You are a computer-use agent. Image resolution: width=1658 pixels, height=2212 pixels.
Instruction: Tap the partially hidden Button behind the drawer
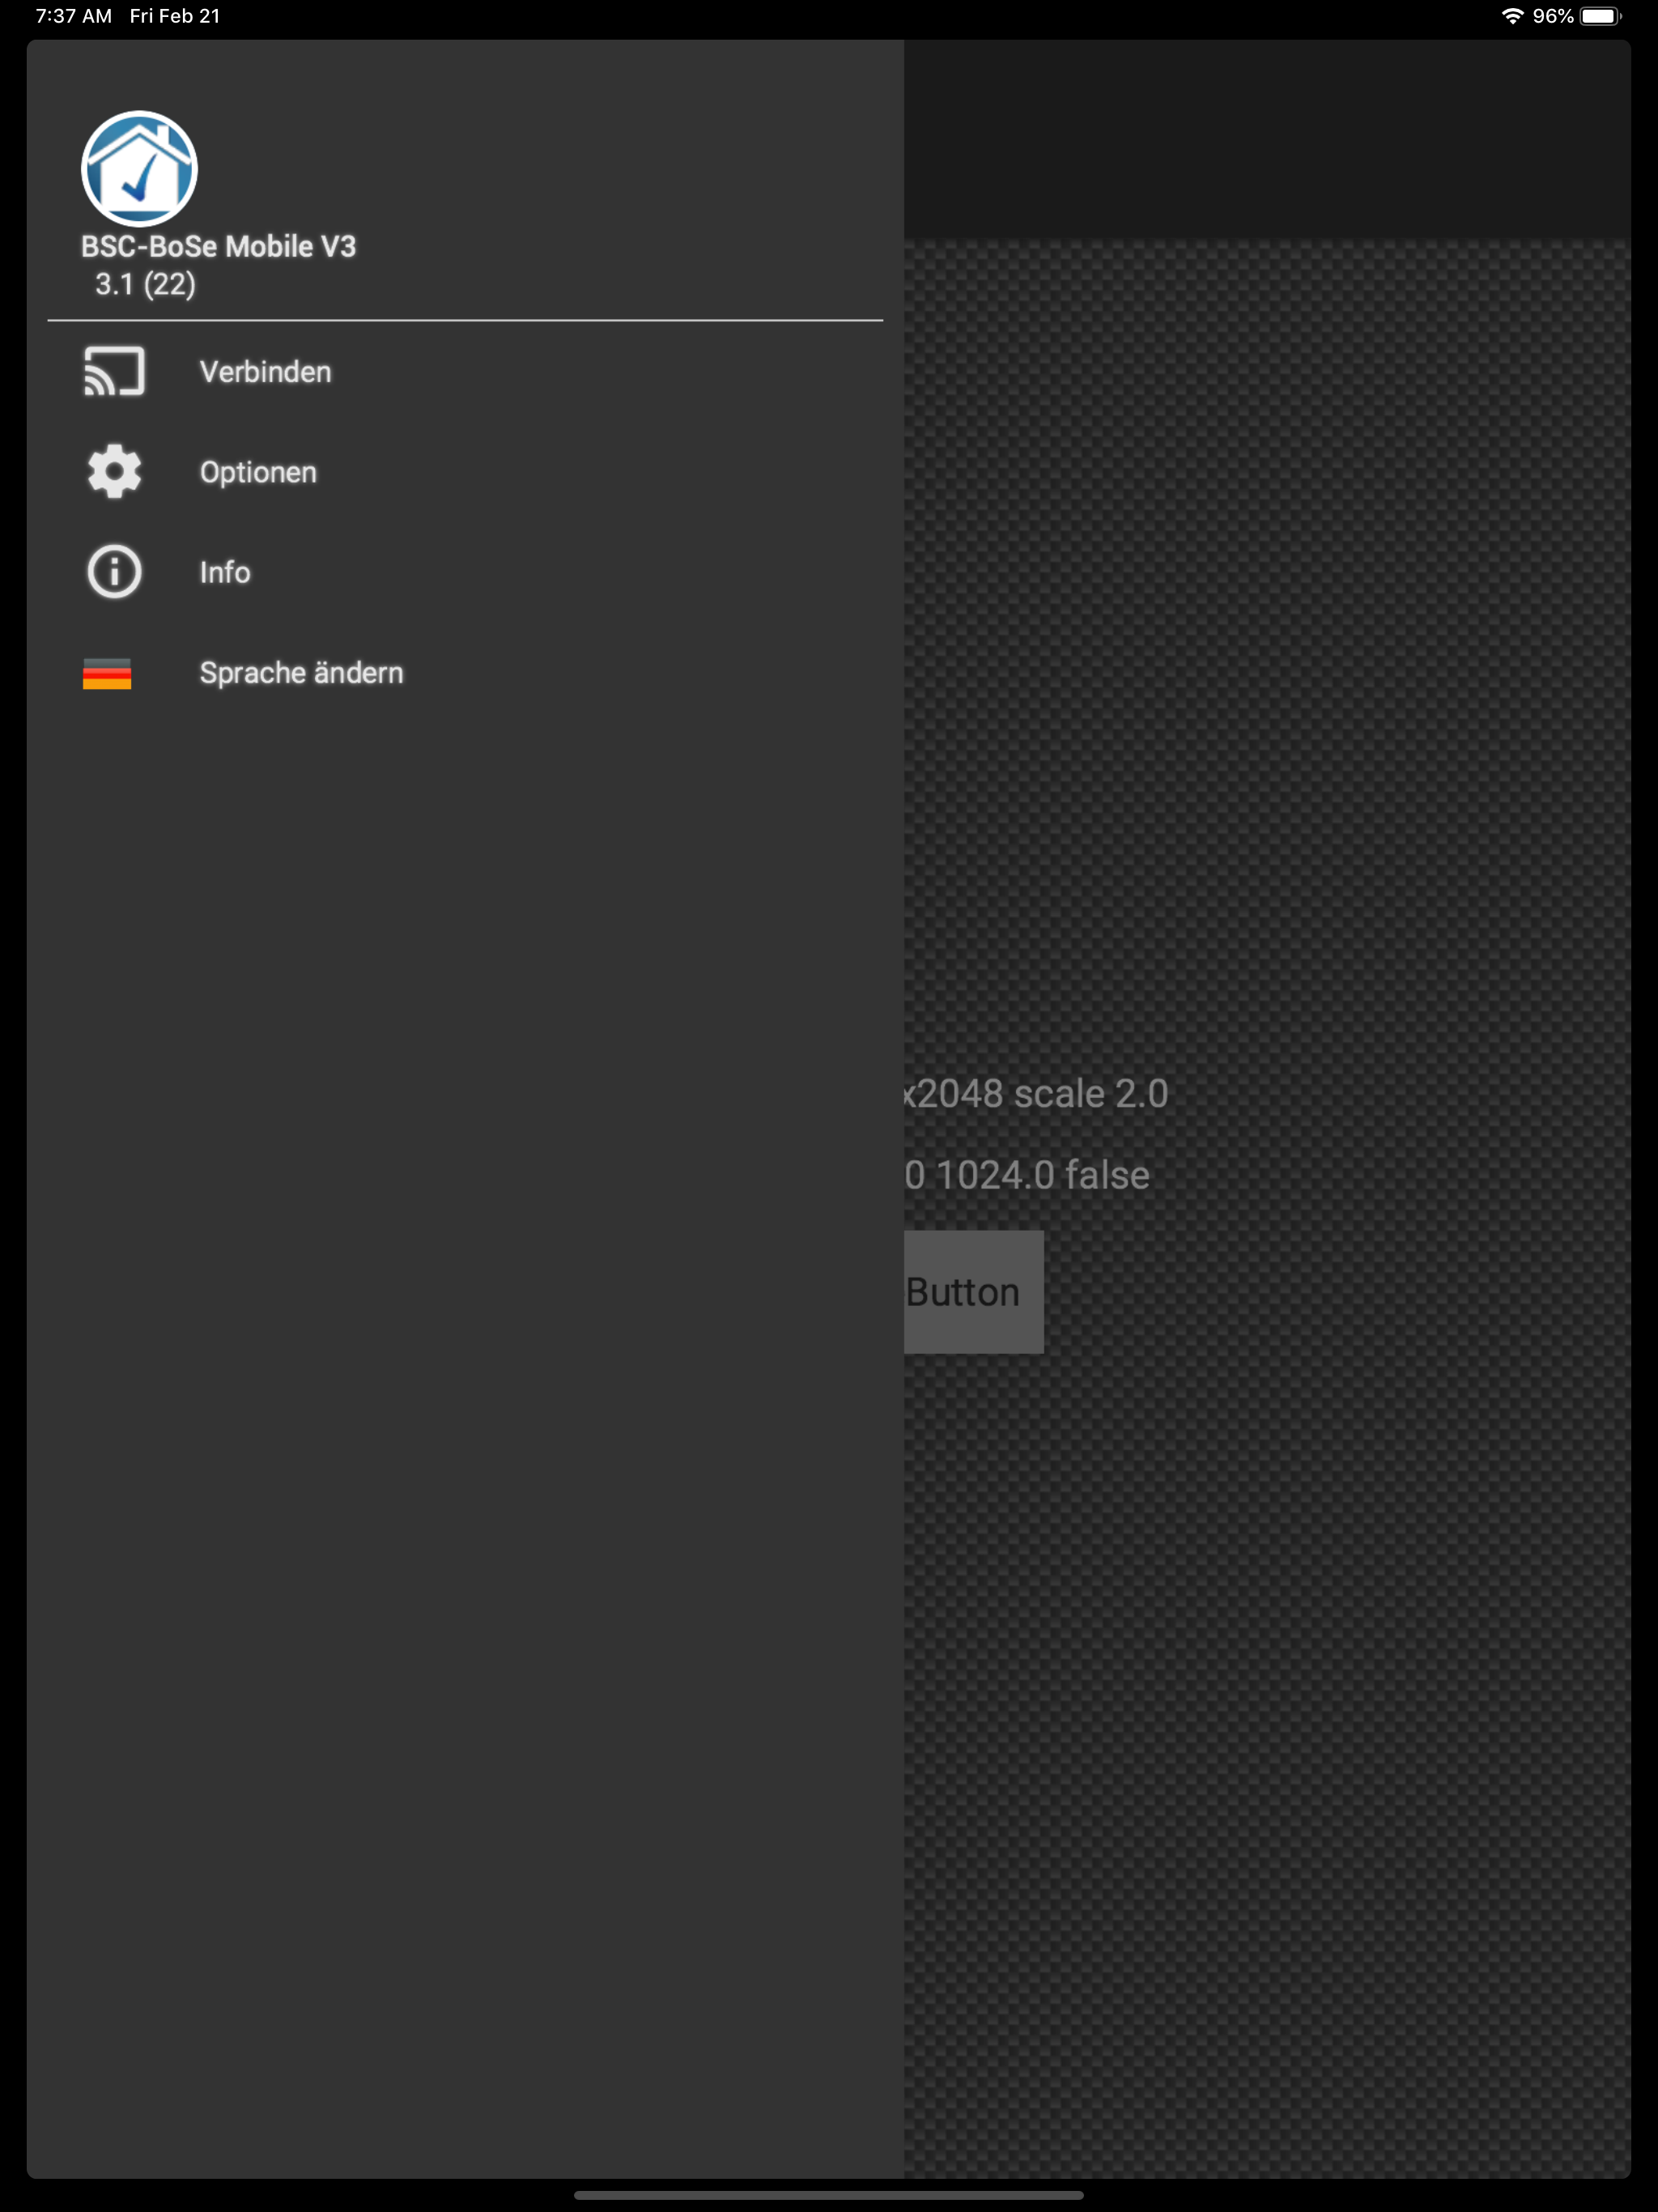974,1292
